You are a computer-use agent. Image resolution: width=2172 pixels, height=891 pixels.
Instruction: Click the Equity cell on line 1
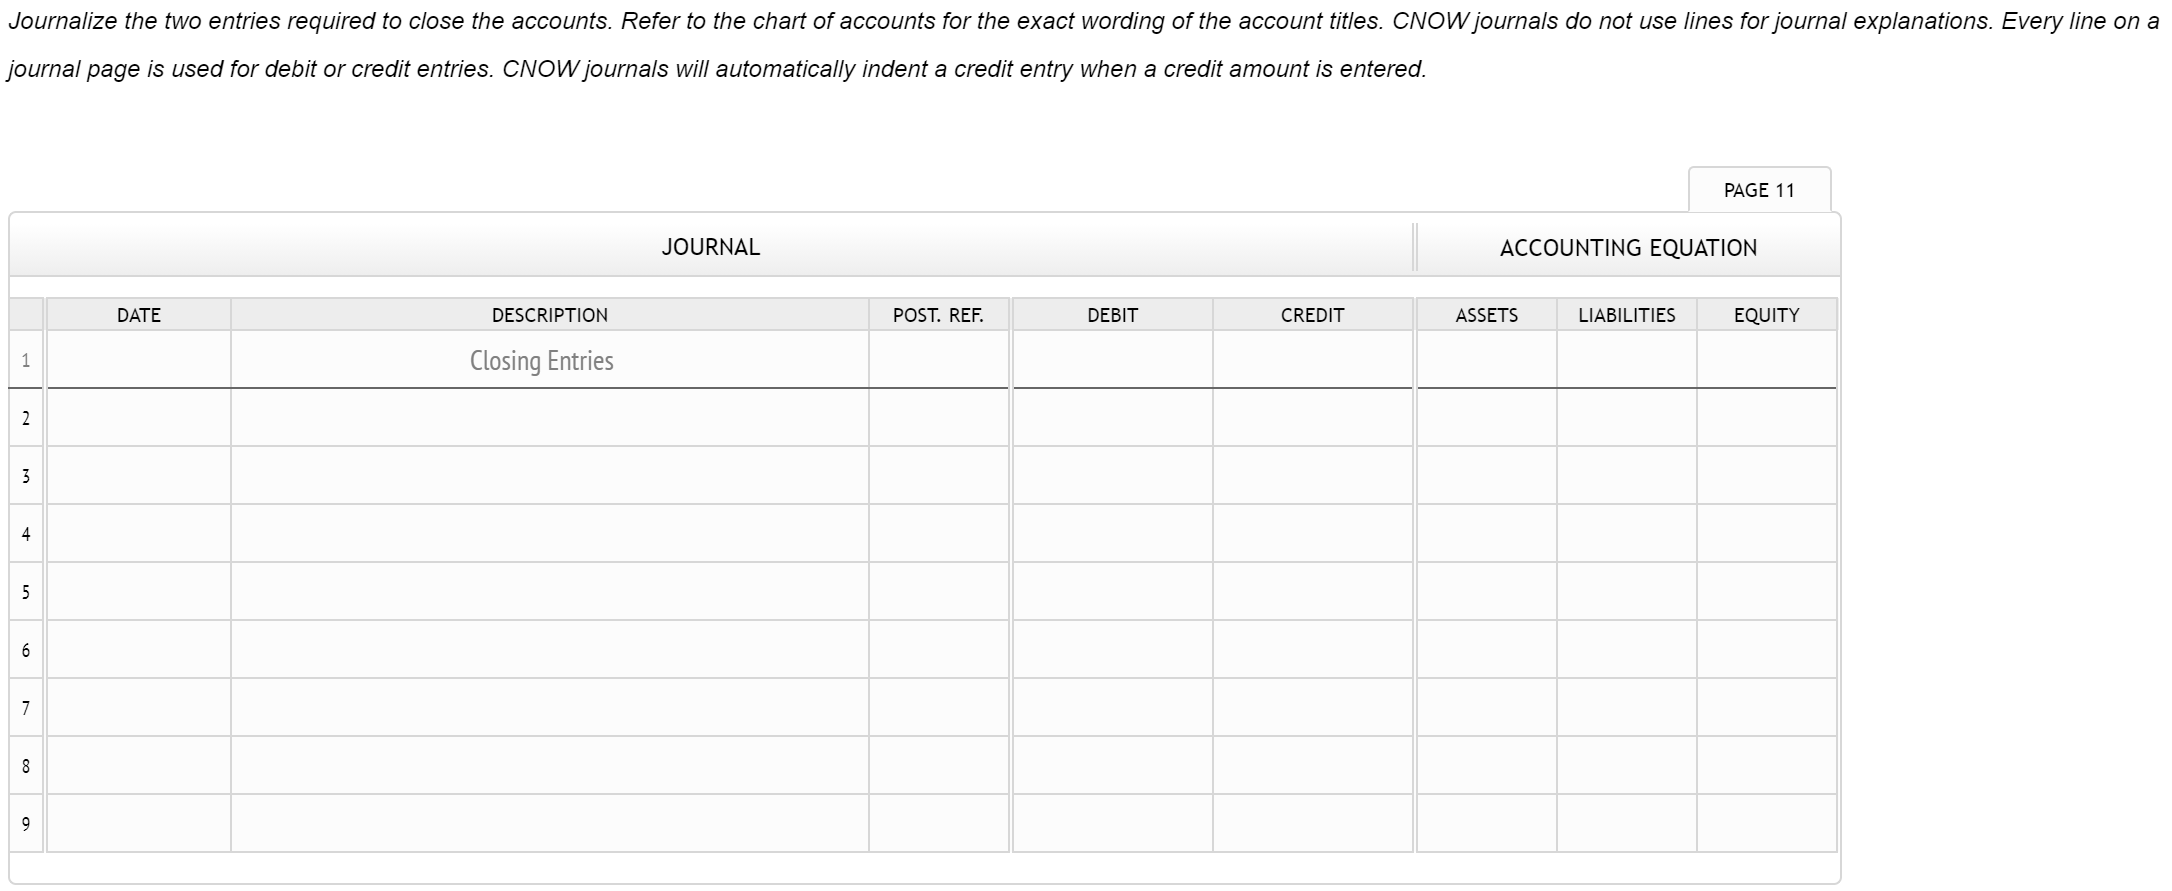pyautogui.click(x=1766, y=360)
